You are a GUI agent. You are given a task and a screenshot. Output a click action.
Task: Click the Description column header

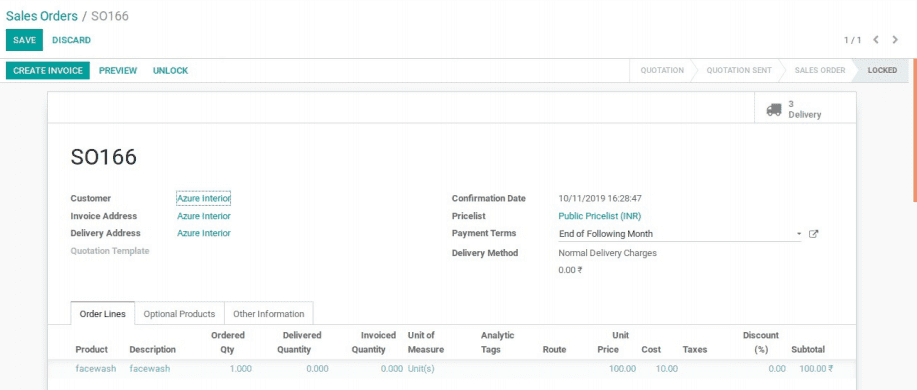coord(153,350)
